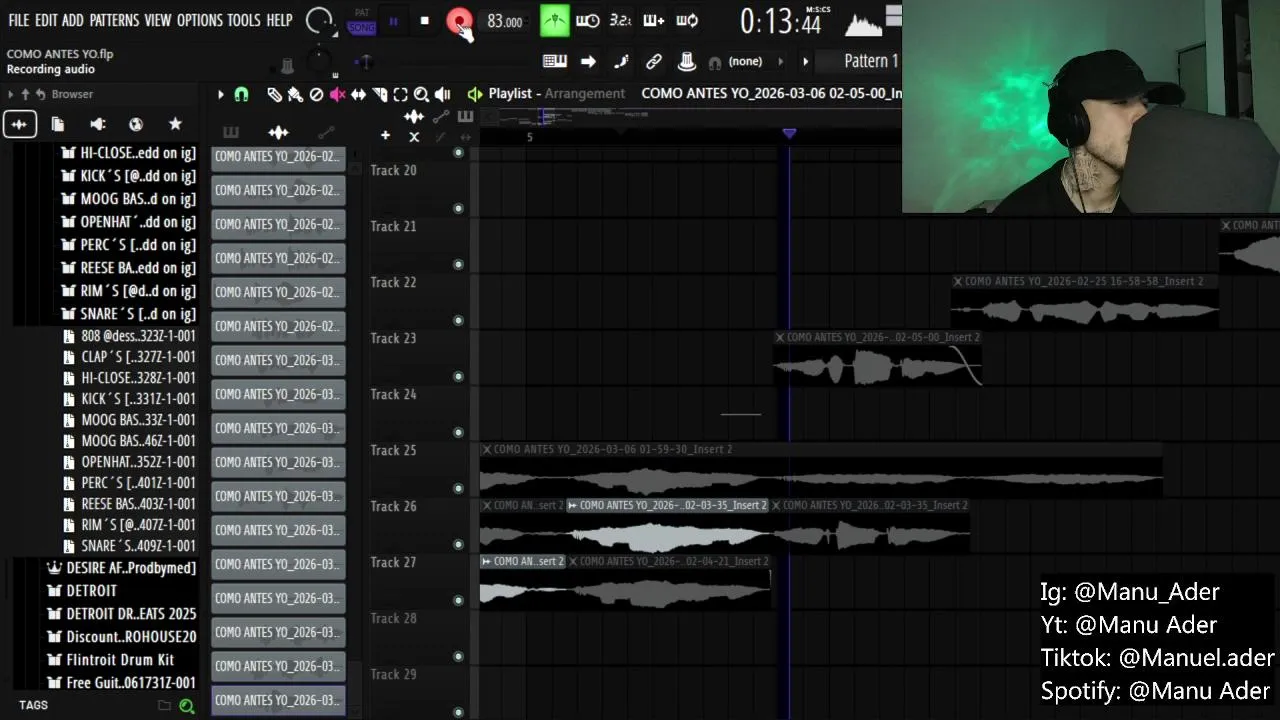The image size is (1280, 720).
Task: Select the Browser plugin tab icon
Action: pos(97,124)
